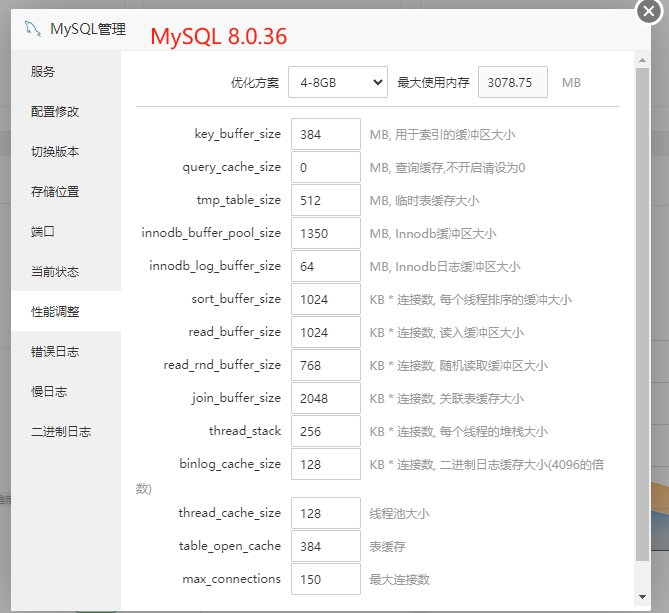Close the MySQL management dialog
The width and height of the screenshot is (669, 613).
(x=649, y=11)
